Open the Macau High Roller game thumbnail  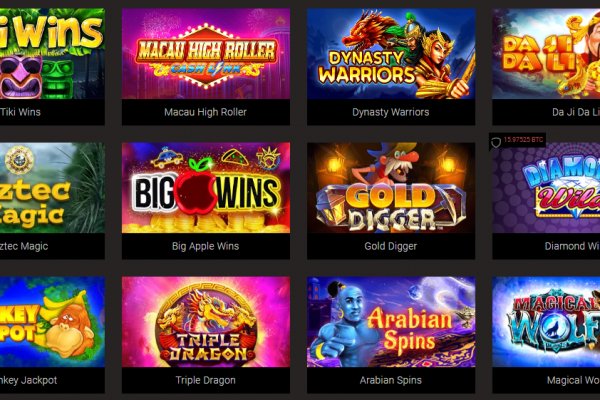coord(206,54)
